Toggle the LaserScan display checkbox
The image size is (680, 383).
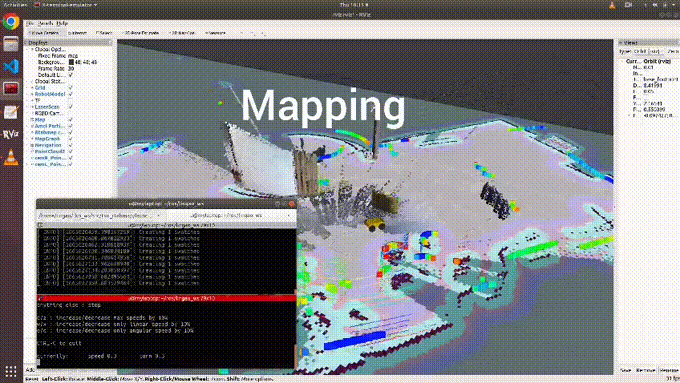[x=71, y=107]
